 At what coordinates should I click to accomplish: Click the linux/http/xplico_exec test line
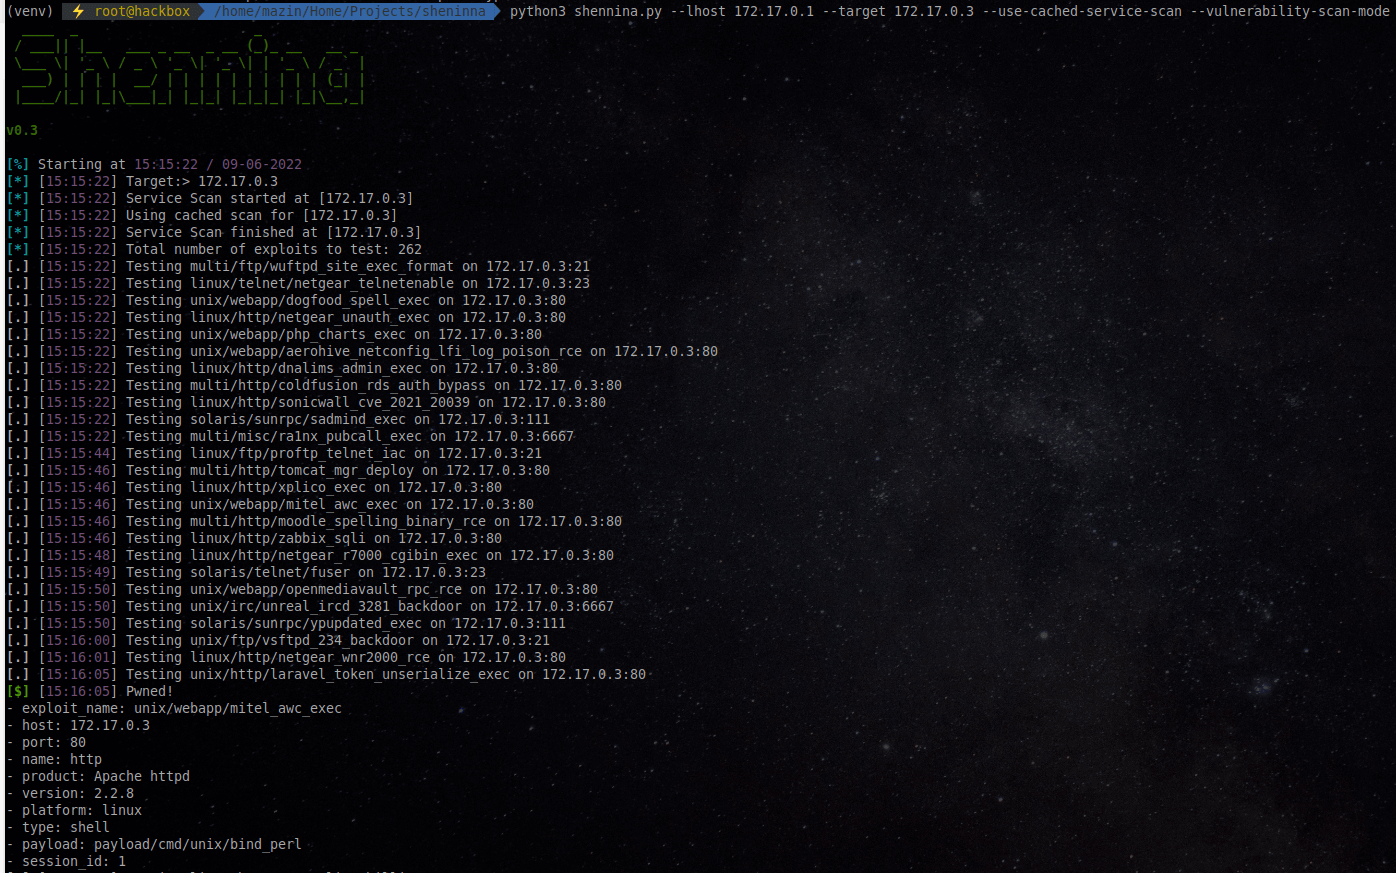point(254,487)
